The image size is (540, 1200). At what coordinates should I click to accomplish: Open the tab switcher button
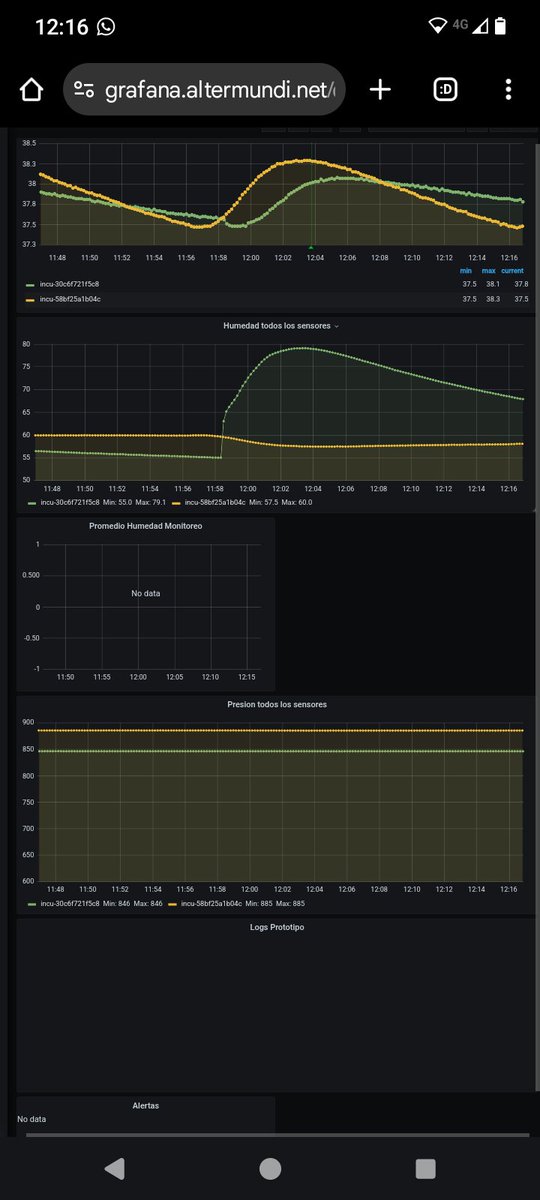click(446, 90)
